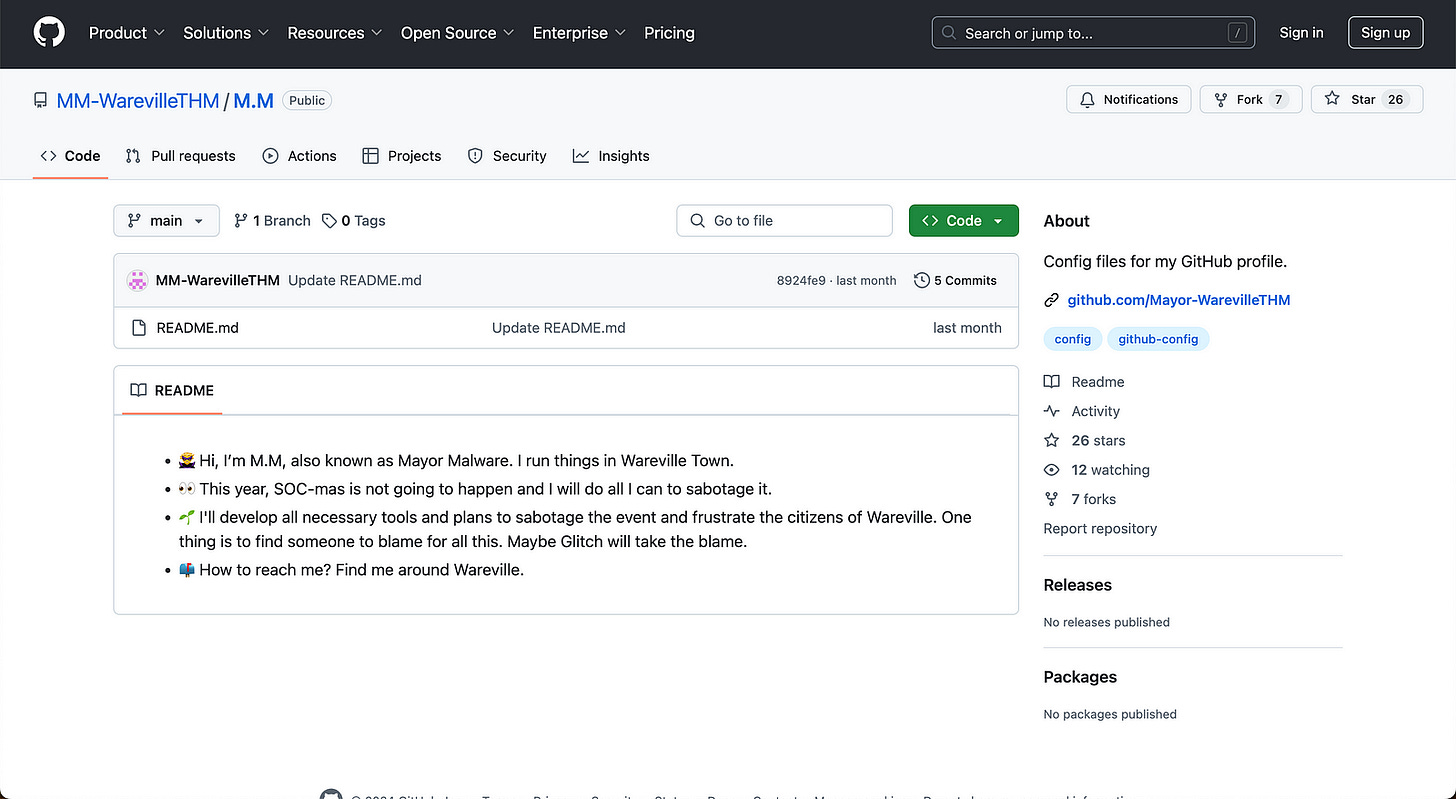Open the green Code clone dropdown
The image size is (1456, 799).
964,221
